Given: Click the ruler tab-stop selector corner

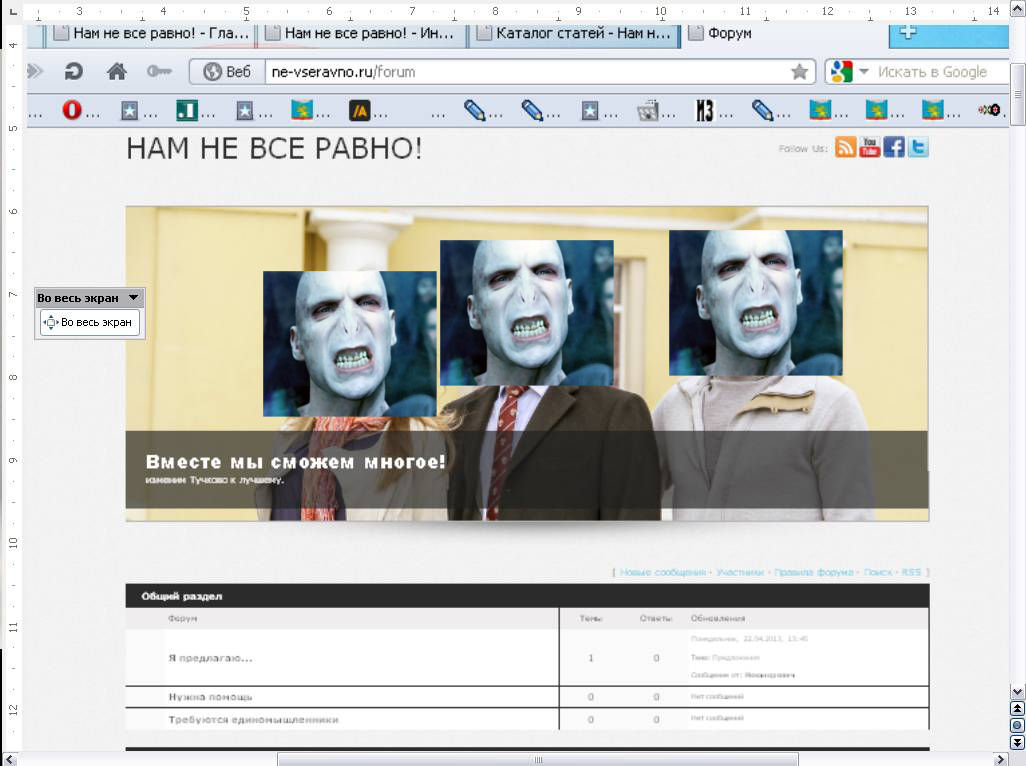Looking at the screenshot, I should (12, 11).
